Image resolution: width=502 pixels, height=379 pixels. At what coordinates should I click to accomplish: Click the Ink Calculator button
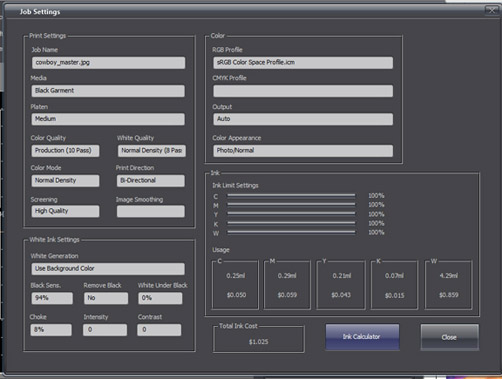pos(362,337)
